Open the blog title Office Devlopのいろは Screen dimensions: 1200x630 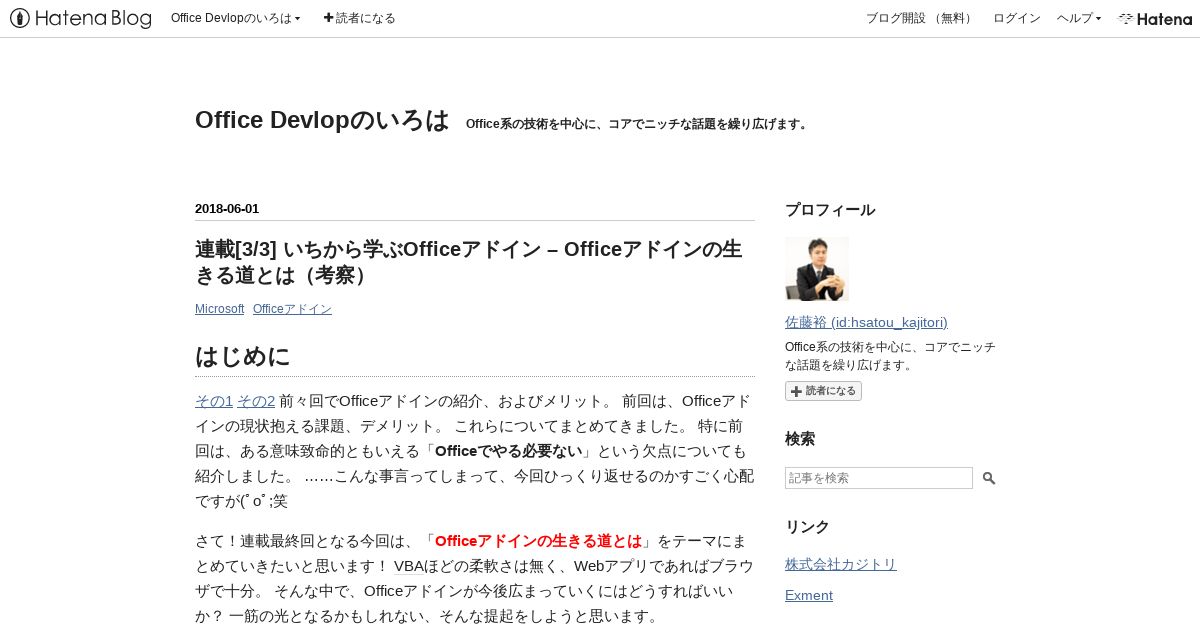[322, 120]
